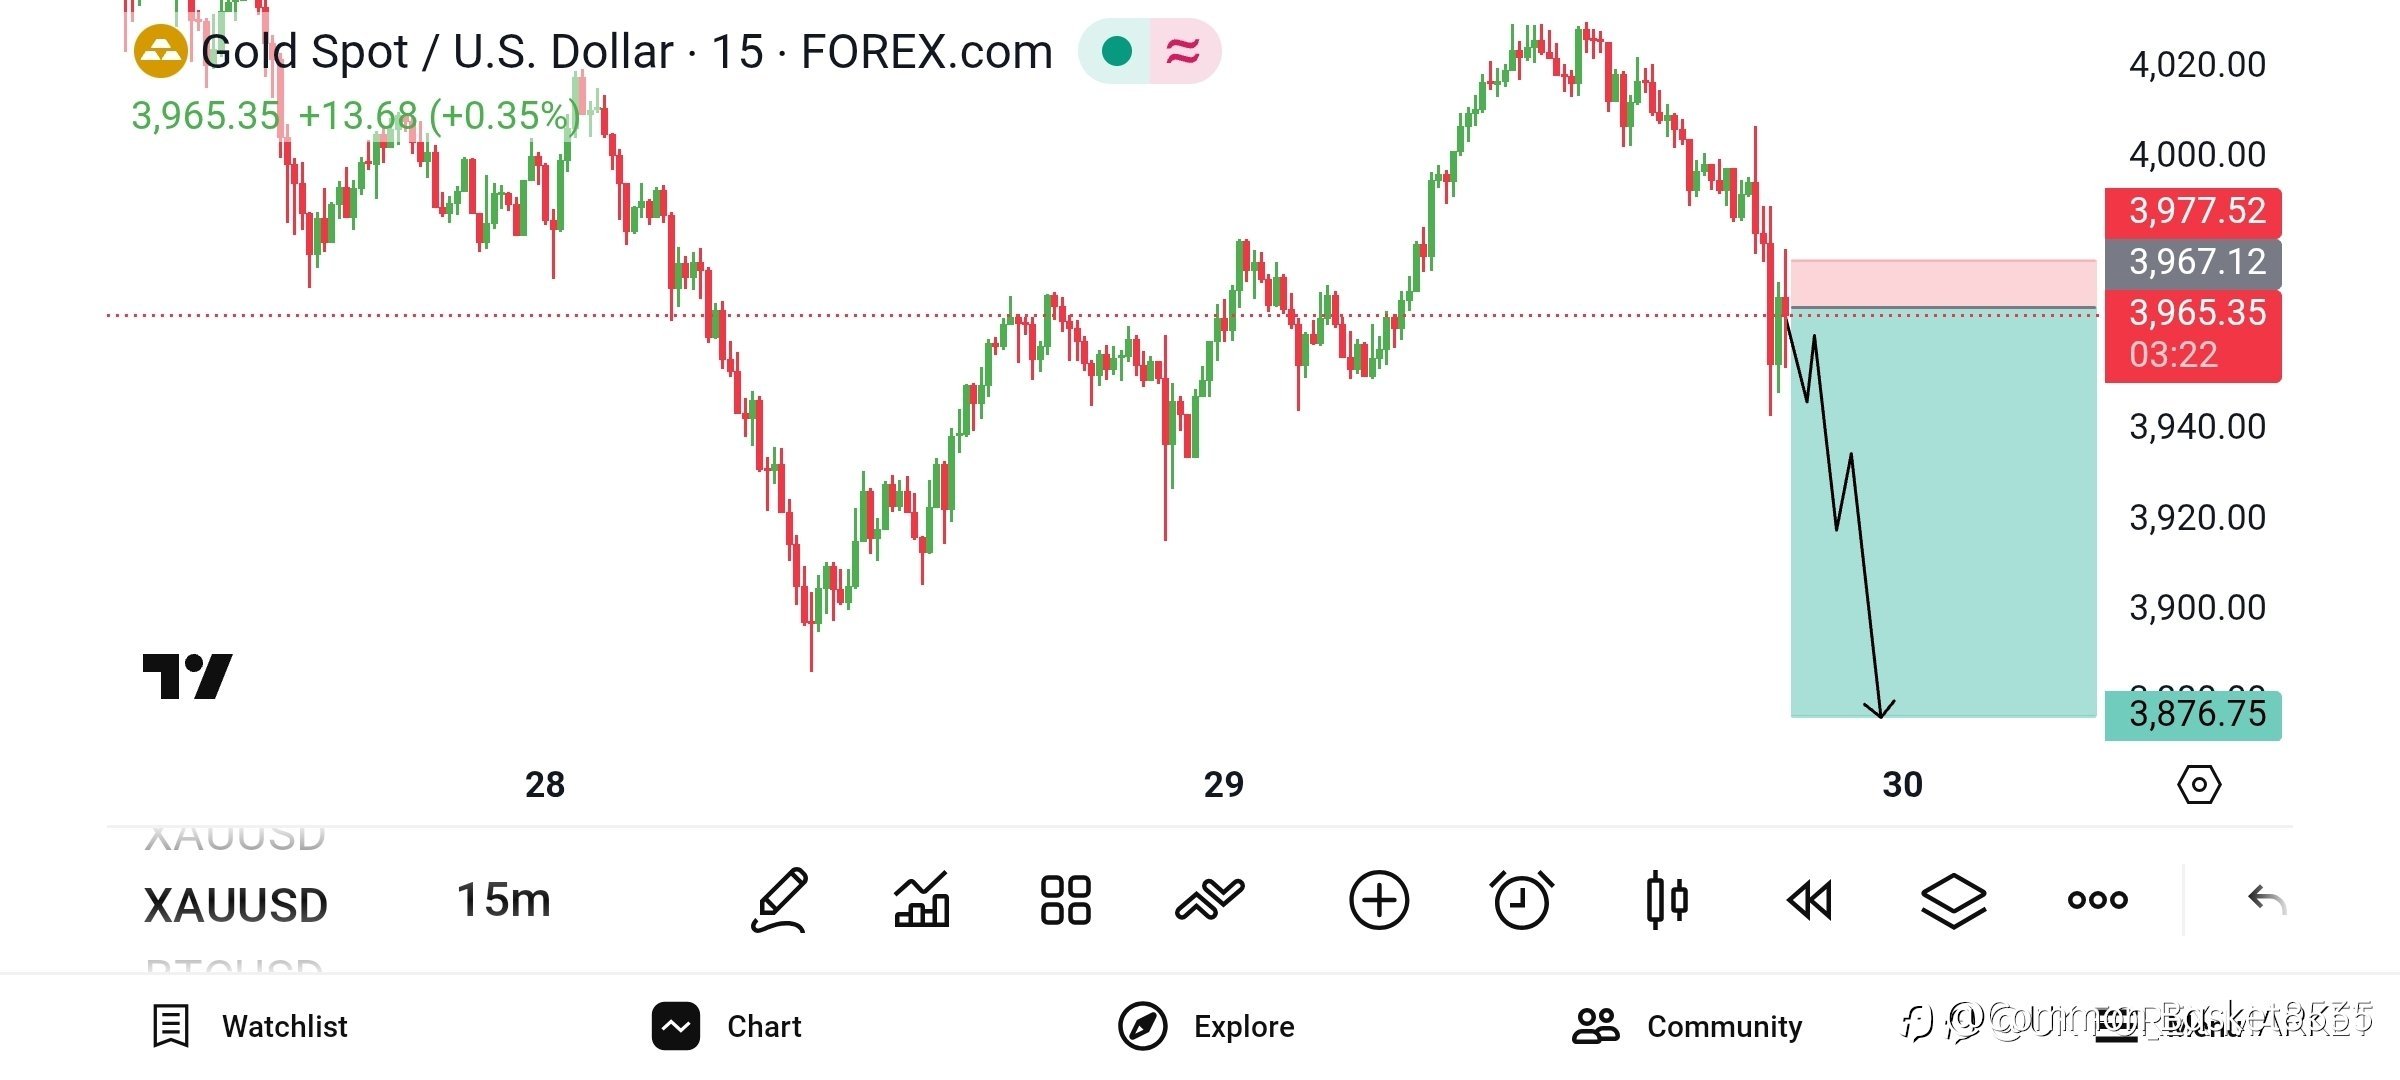Toggle the green market status dot
Image resolution: width=2400 pixels, height=1080 pixels.
(x=1116, y=51)
